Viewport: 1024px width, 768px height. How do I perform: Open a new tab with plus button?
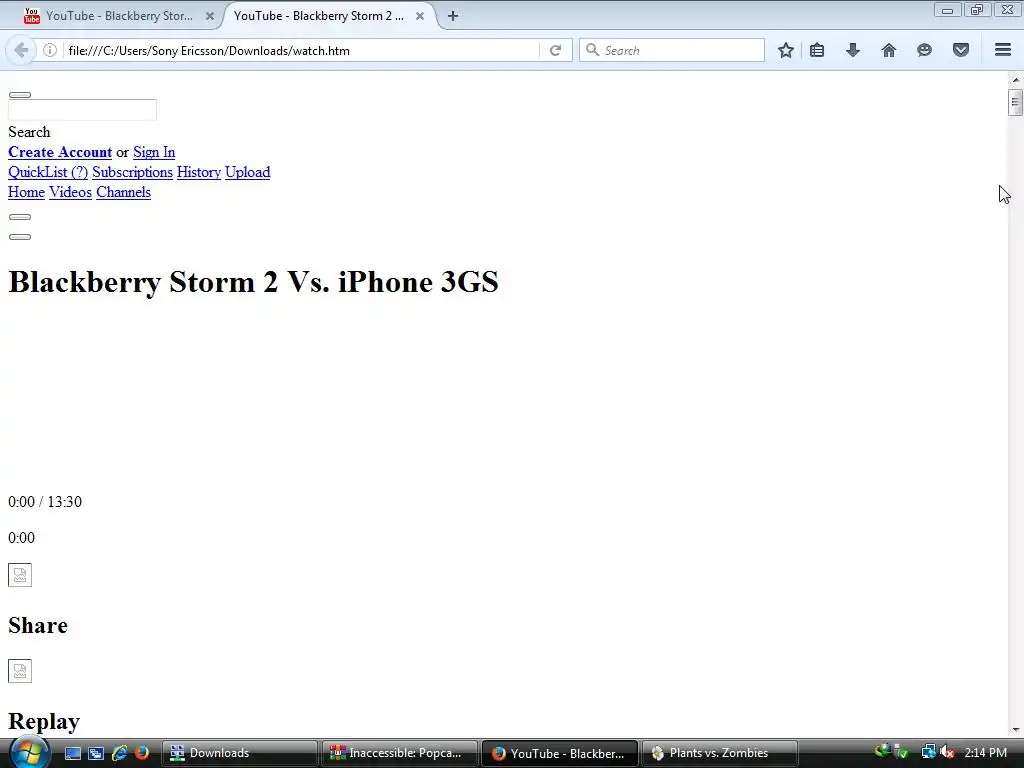[453, 16]
